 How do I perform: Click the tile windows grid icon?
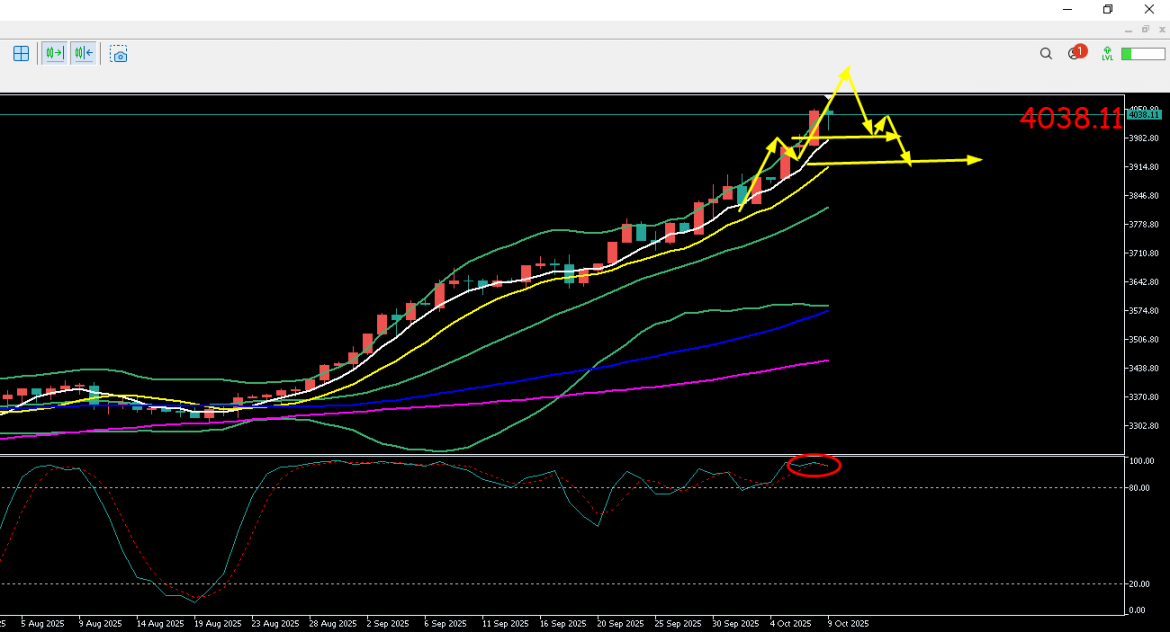tap(21, 54)
